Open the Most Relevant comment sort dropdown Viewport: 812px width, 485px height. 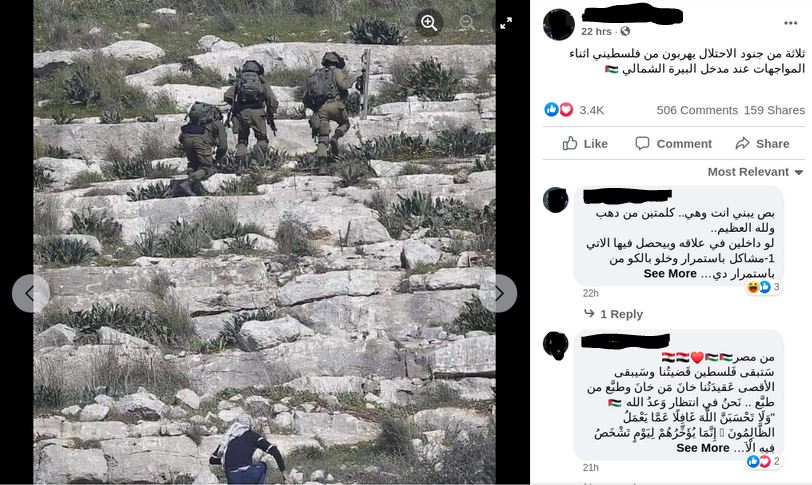pos(756,172)
